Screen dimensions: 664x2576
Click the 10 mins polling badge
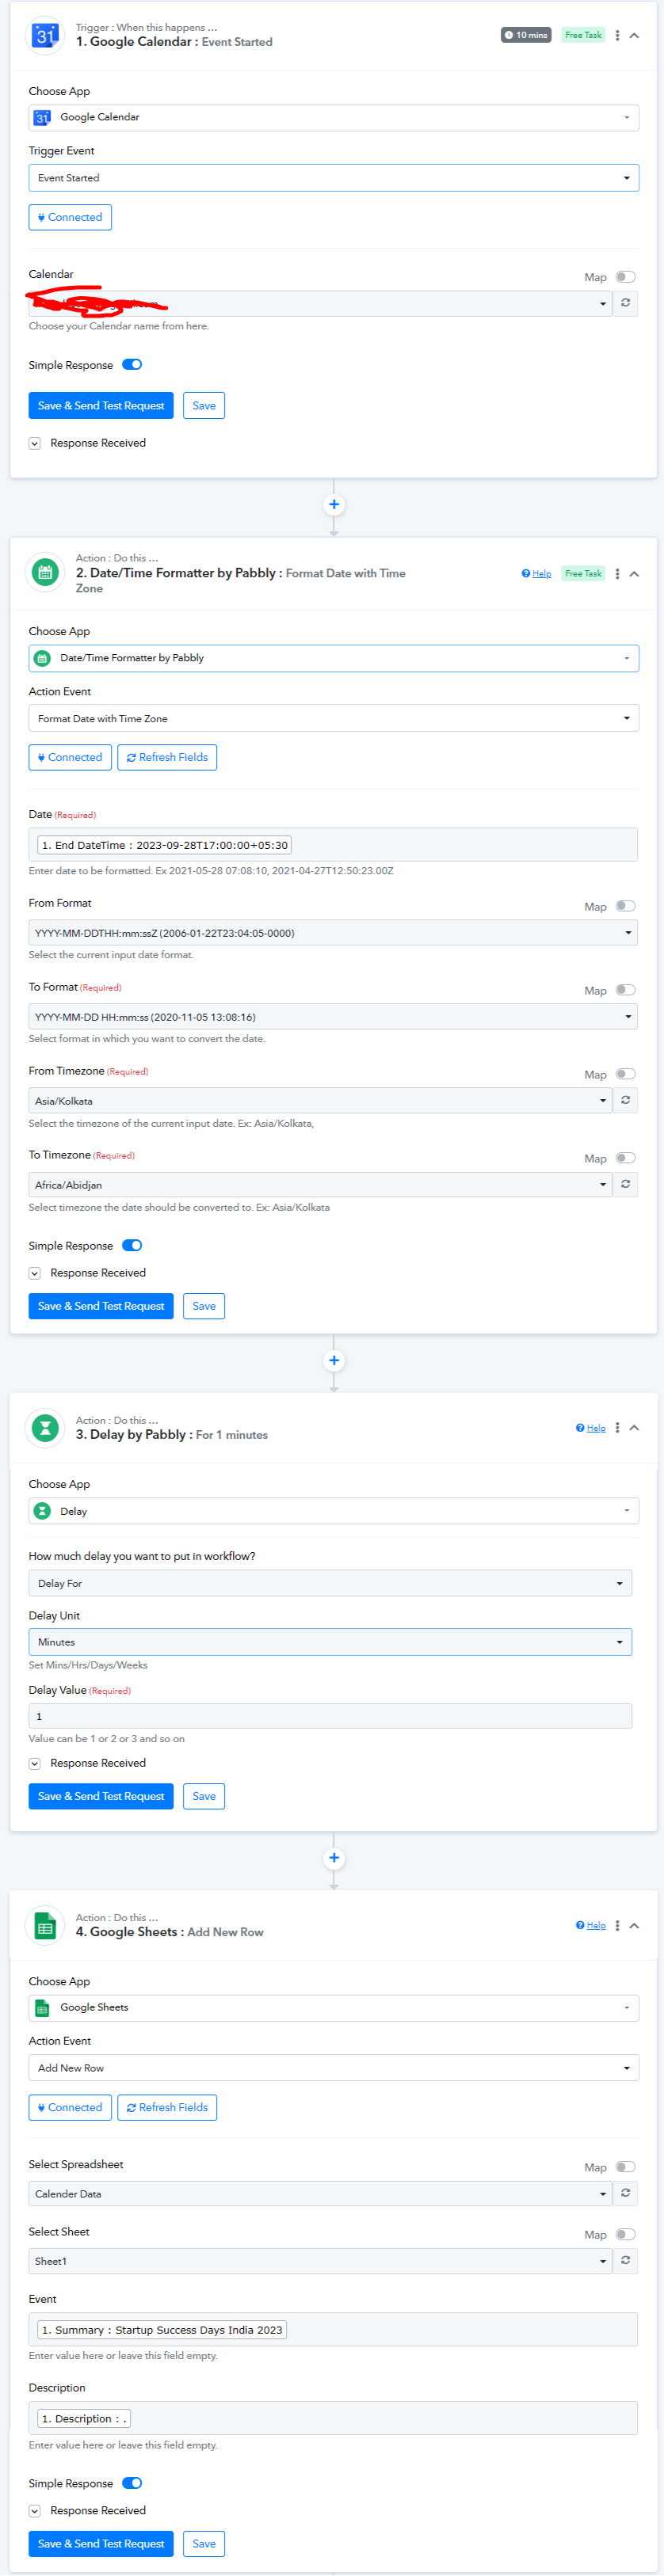coord(526,35)
